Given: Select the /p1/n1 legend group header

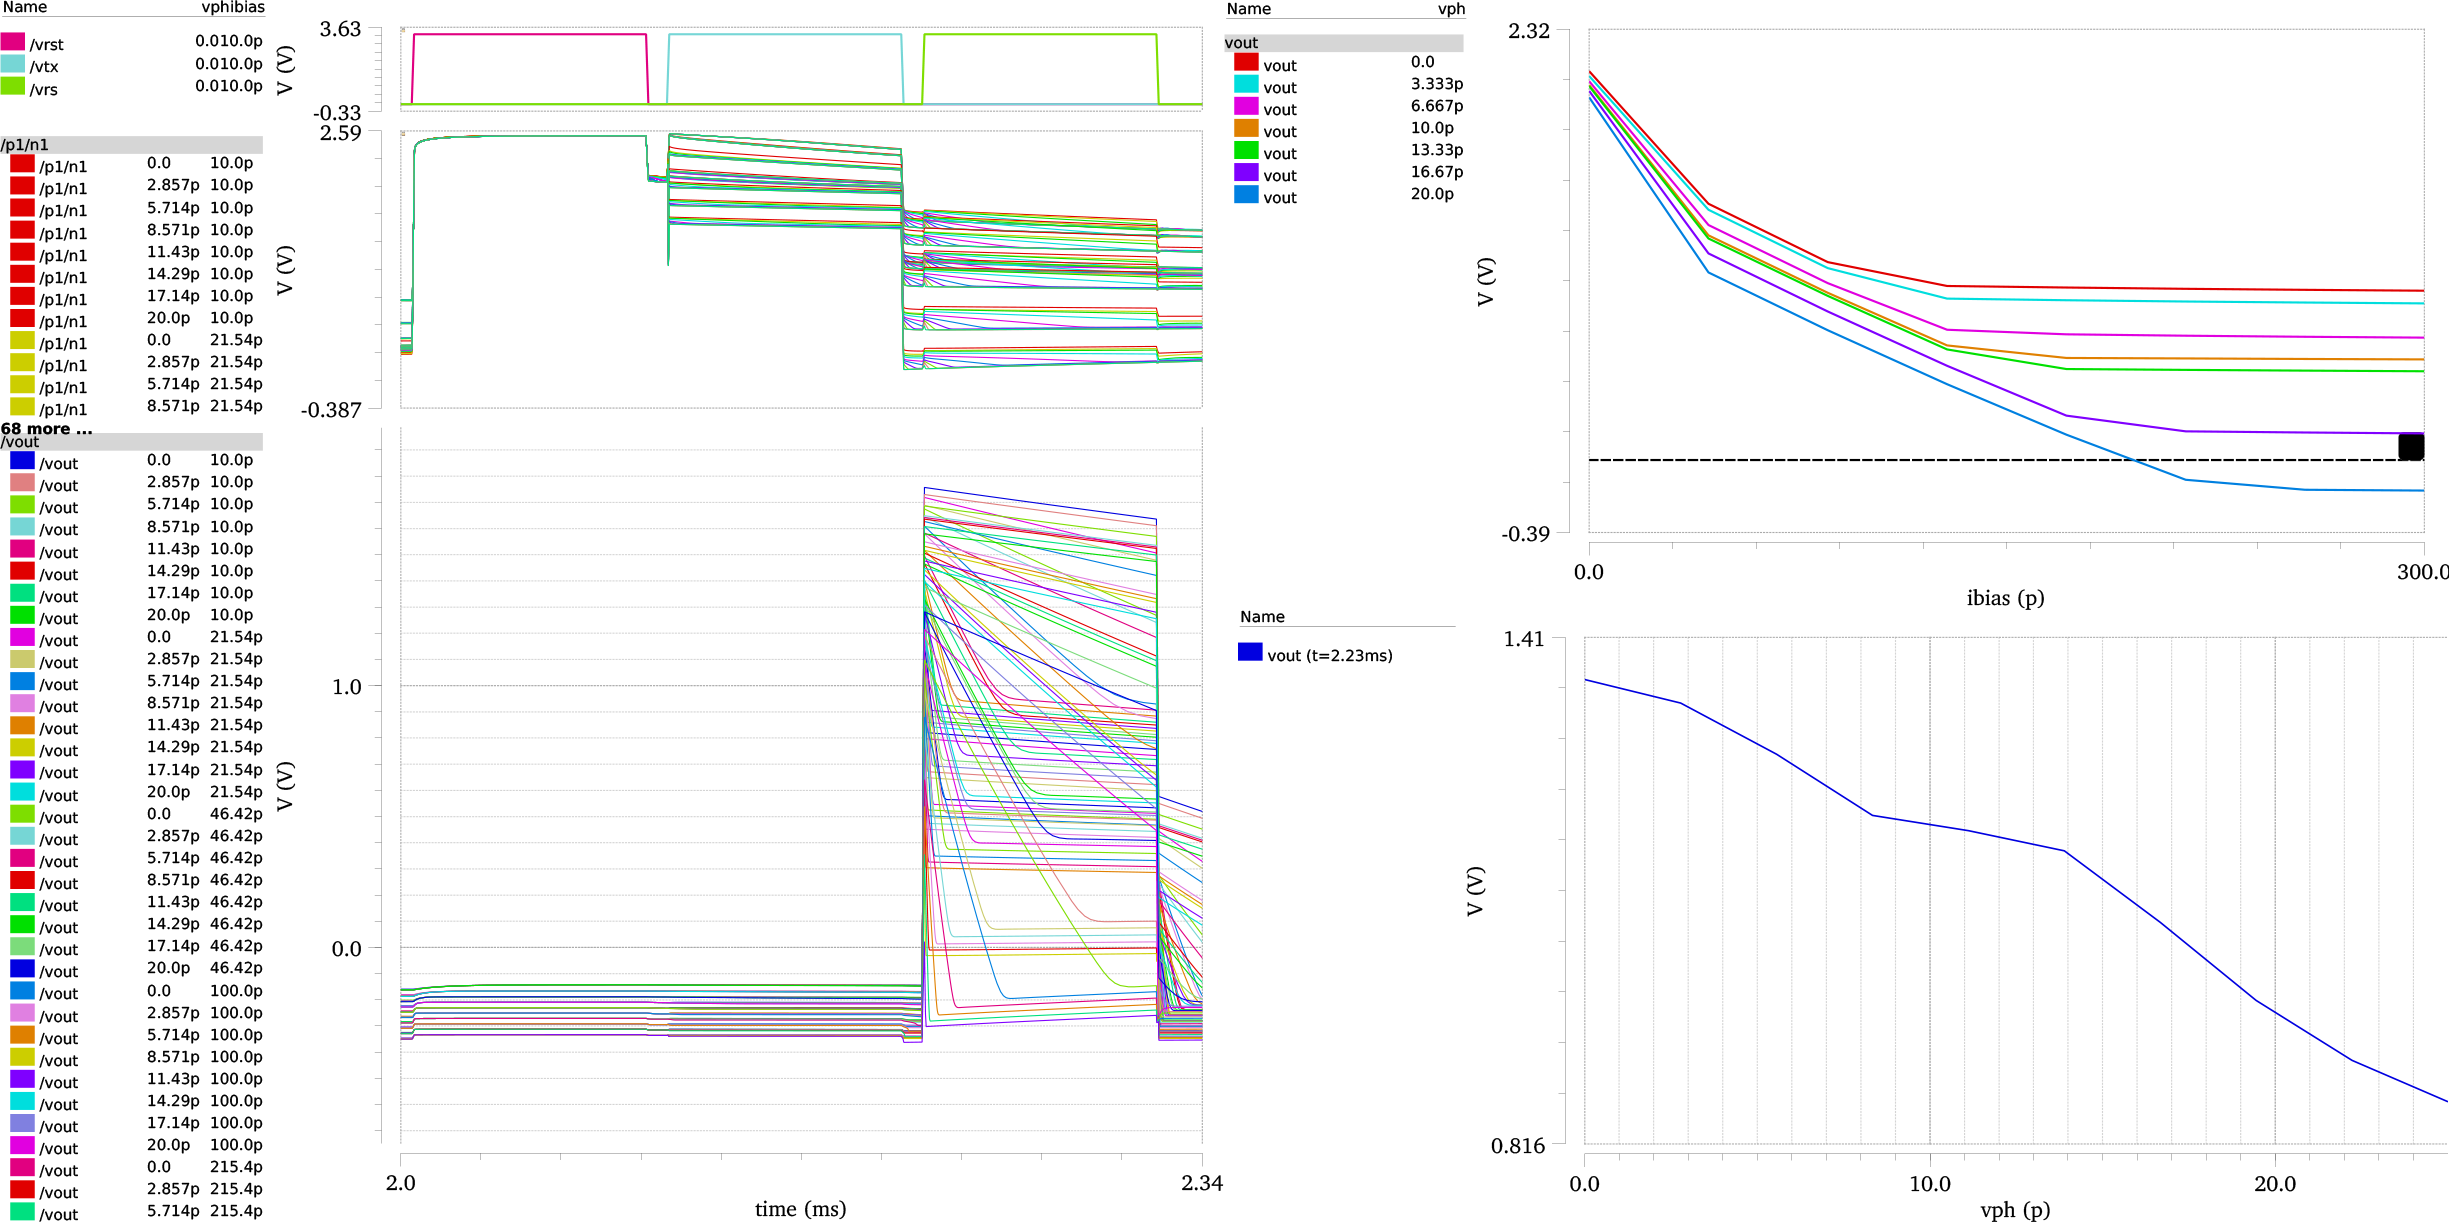Looking at the screenshot, I should point(131,145).
